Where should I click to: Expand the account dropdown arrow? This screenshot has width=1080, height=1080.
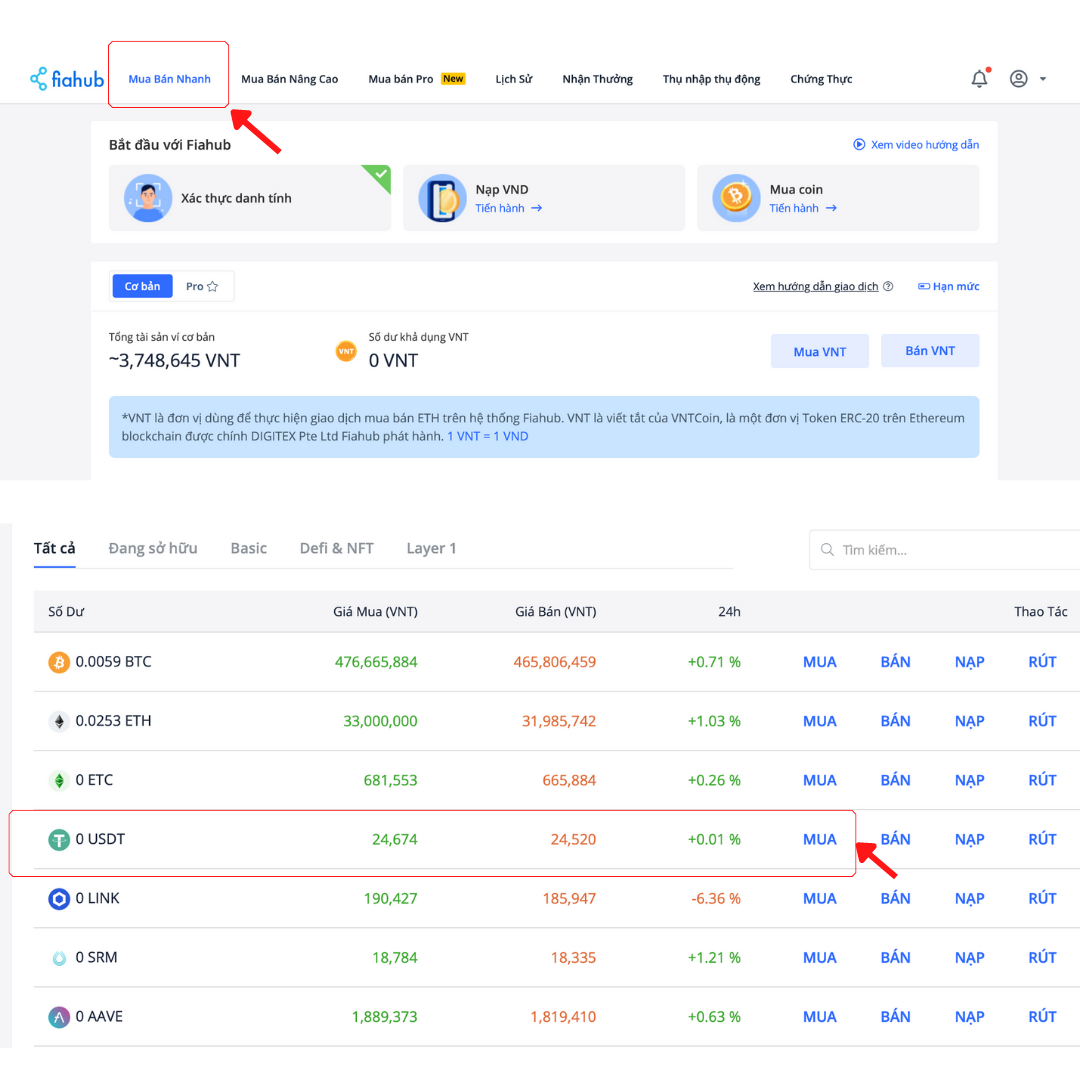pos(1043,79)
